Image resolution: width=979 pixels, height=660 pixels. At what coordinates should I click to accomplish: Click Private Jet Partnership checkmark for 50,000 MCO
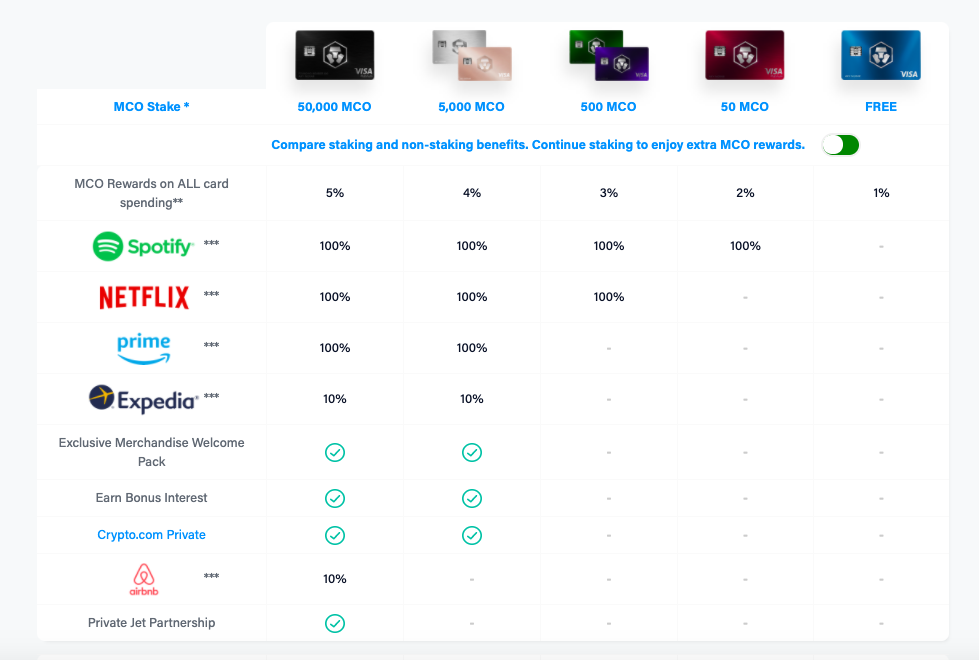point(335,623)
